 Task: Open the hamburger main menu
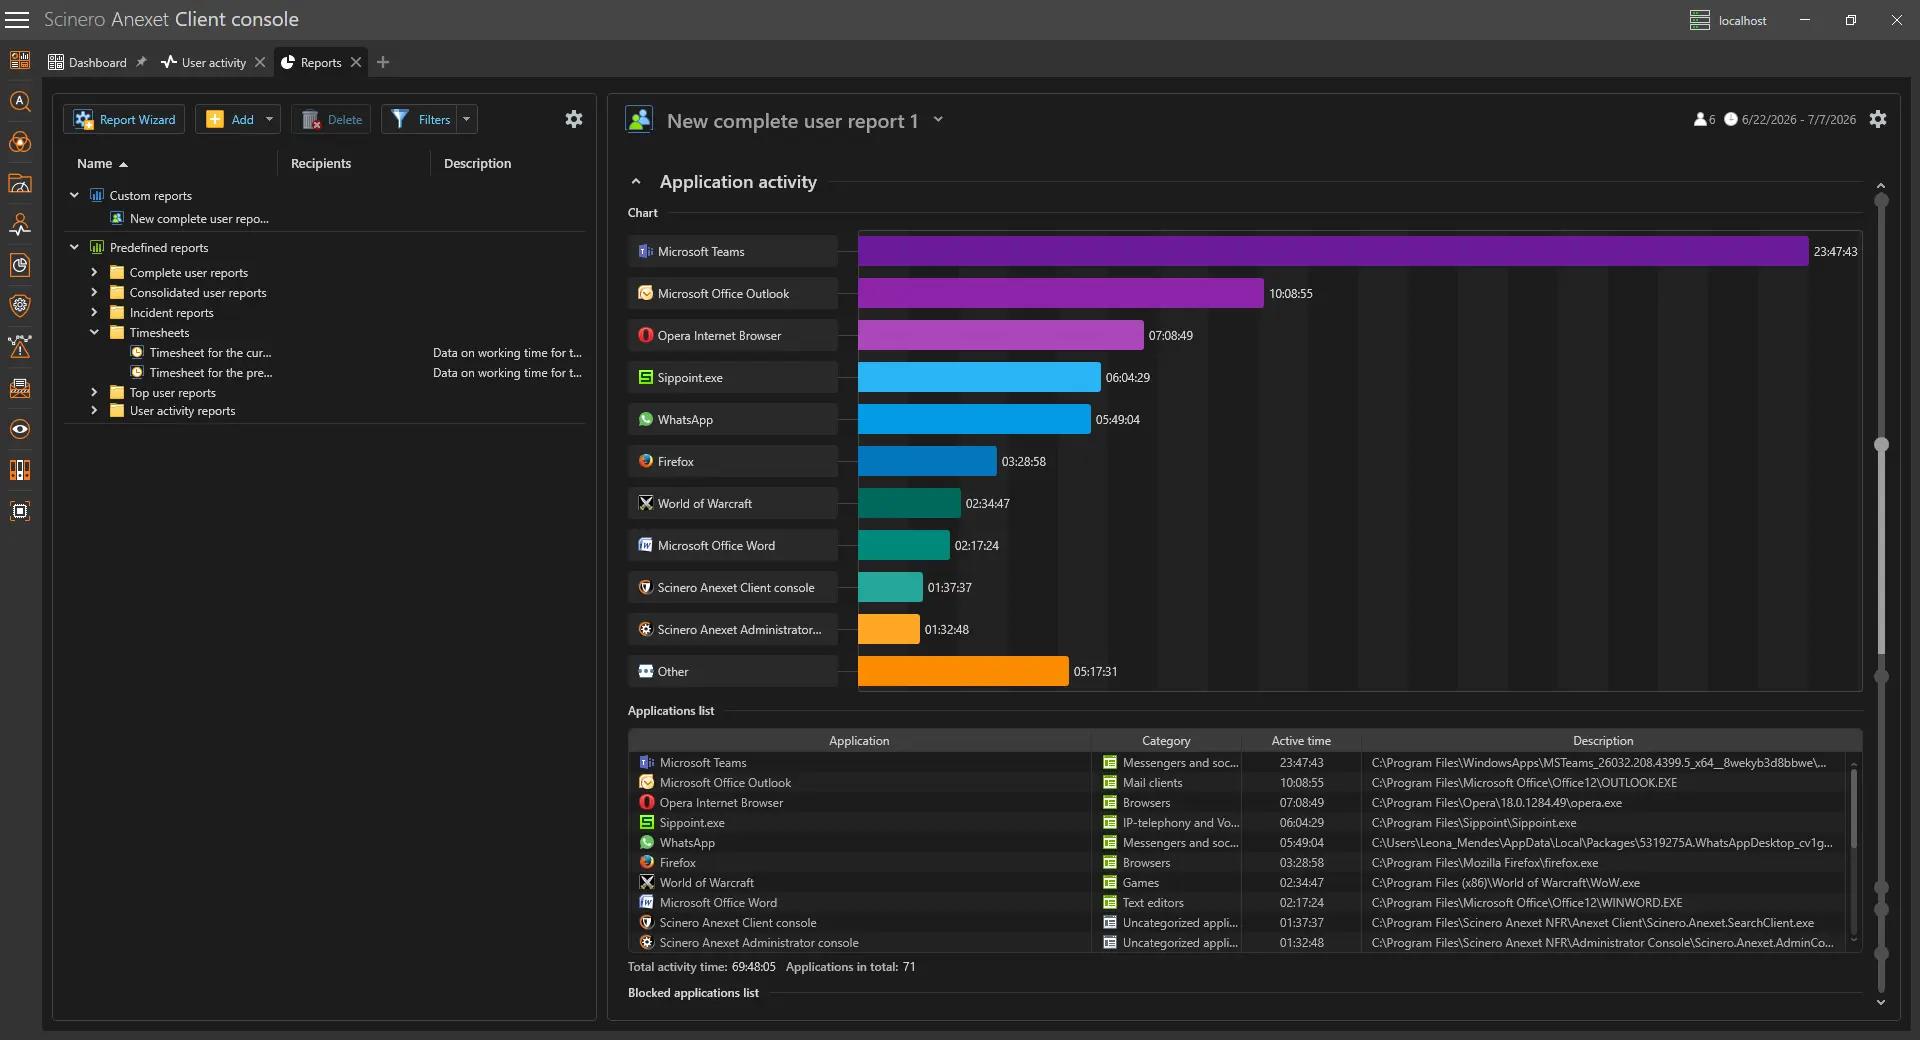coord(17,20)
